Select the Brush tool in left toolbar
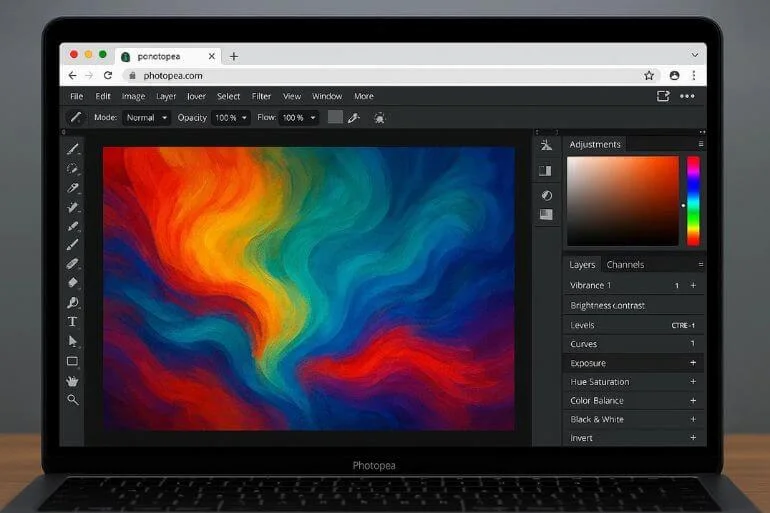The image size is (770, 513). click(73, 148)
